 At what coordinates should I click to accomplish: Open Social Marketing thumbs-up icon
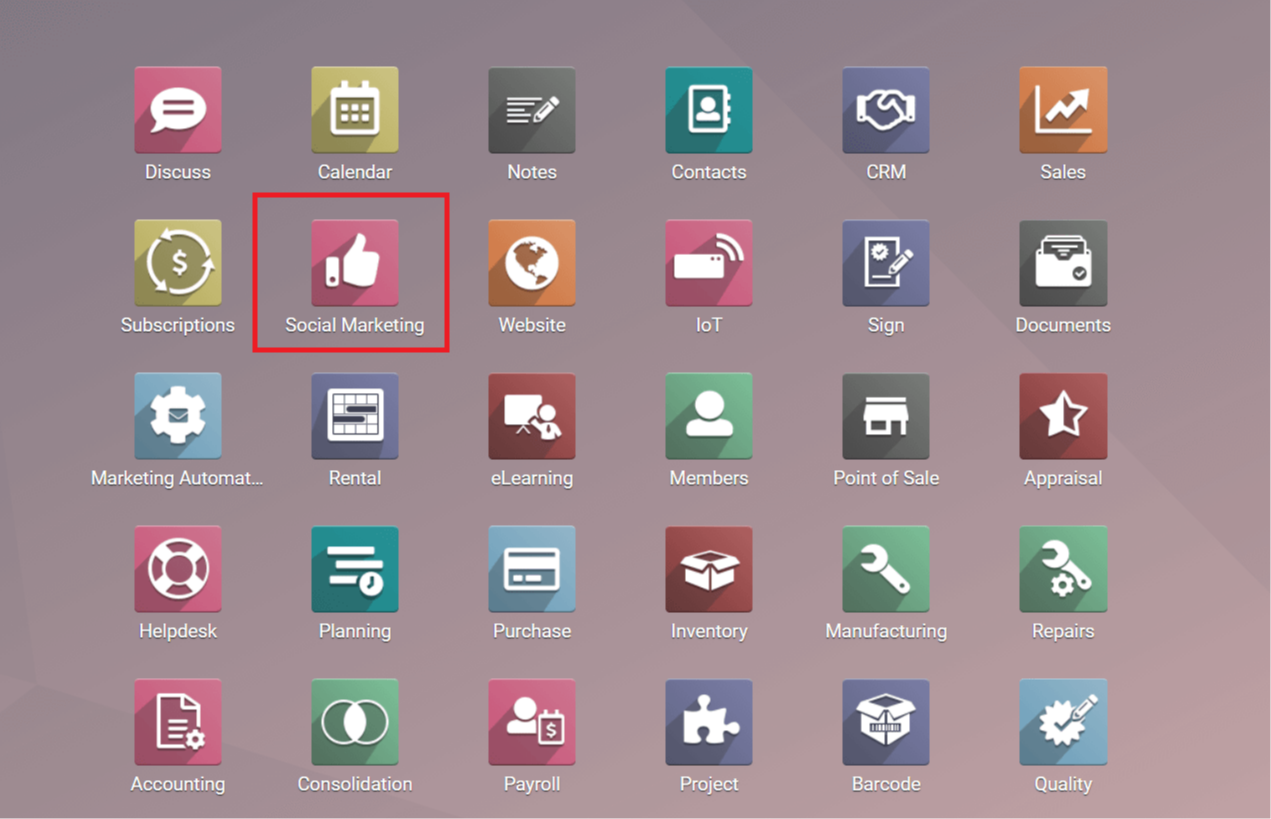pyautogui.click(x=355, y=263)
